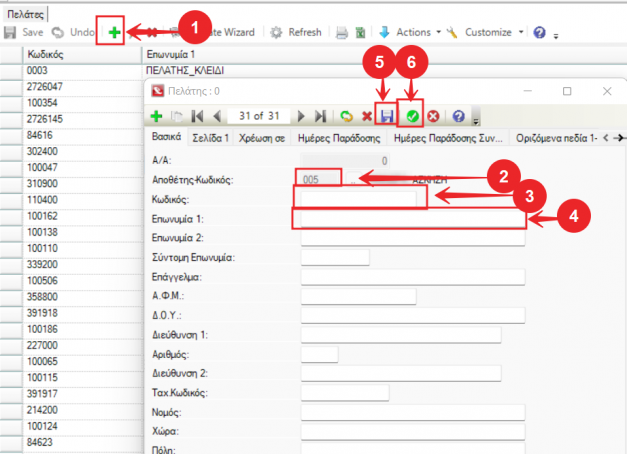
Task: Go to previous record in Πελάτης window
Action: 217,116
